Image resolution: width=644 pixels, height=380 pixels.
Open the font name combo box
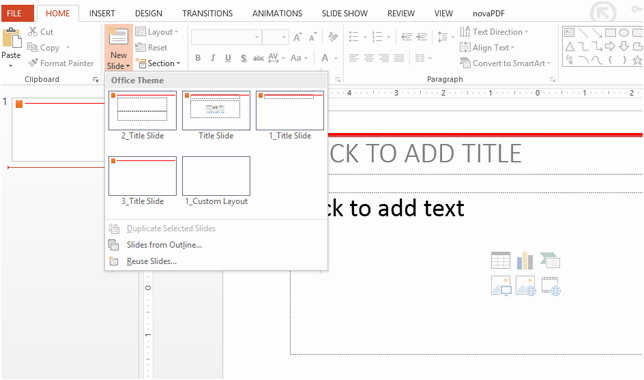(226, 37)
